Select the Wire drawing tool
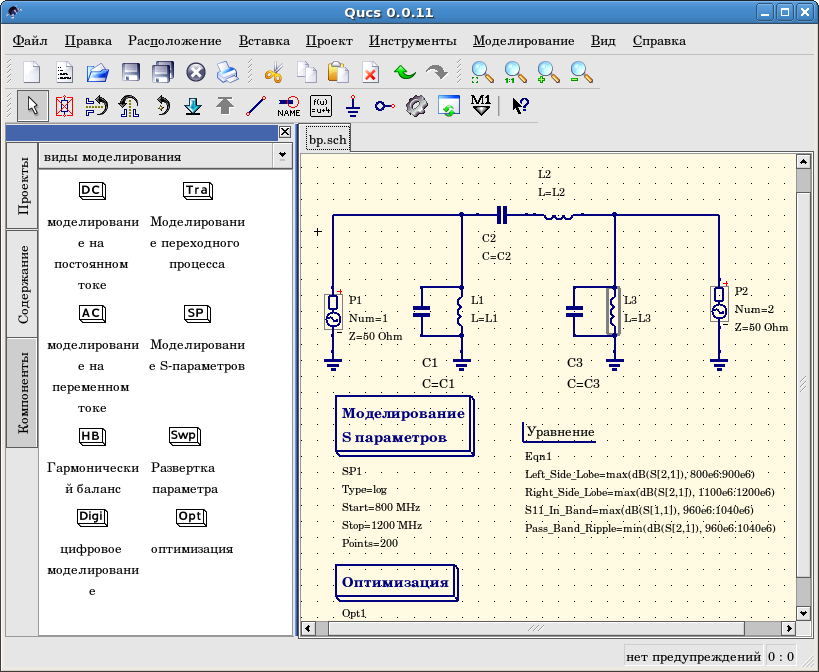The height and width of the screenshot is (672, 819). pyautogui.click(x=256, y=105)
